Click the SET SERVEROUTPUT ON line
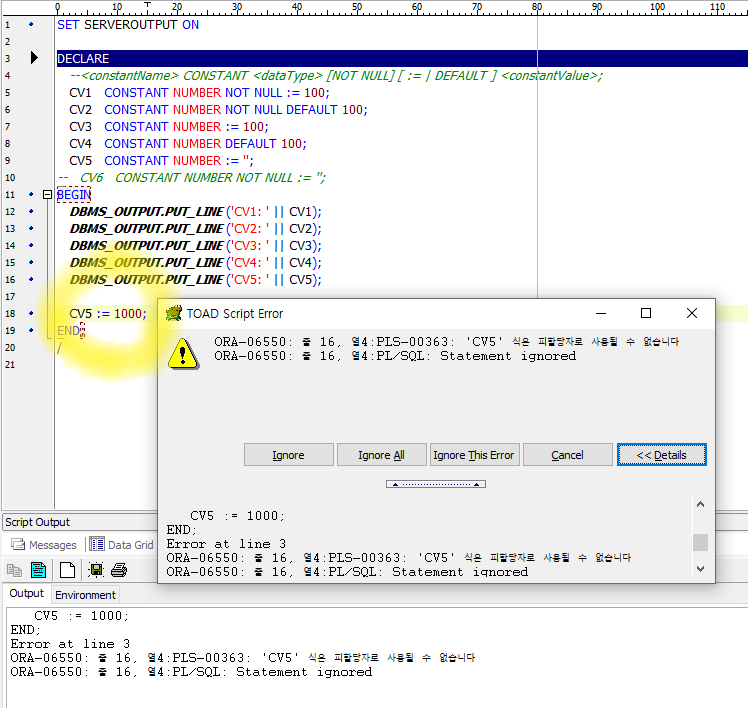The image size is (748, 708). [x=128, y=25]
